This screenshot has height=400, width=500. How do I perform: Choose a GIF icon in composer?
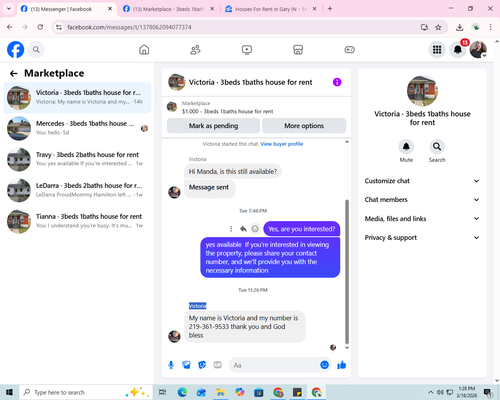point(217,365)
